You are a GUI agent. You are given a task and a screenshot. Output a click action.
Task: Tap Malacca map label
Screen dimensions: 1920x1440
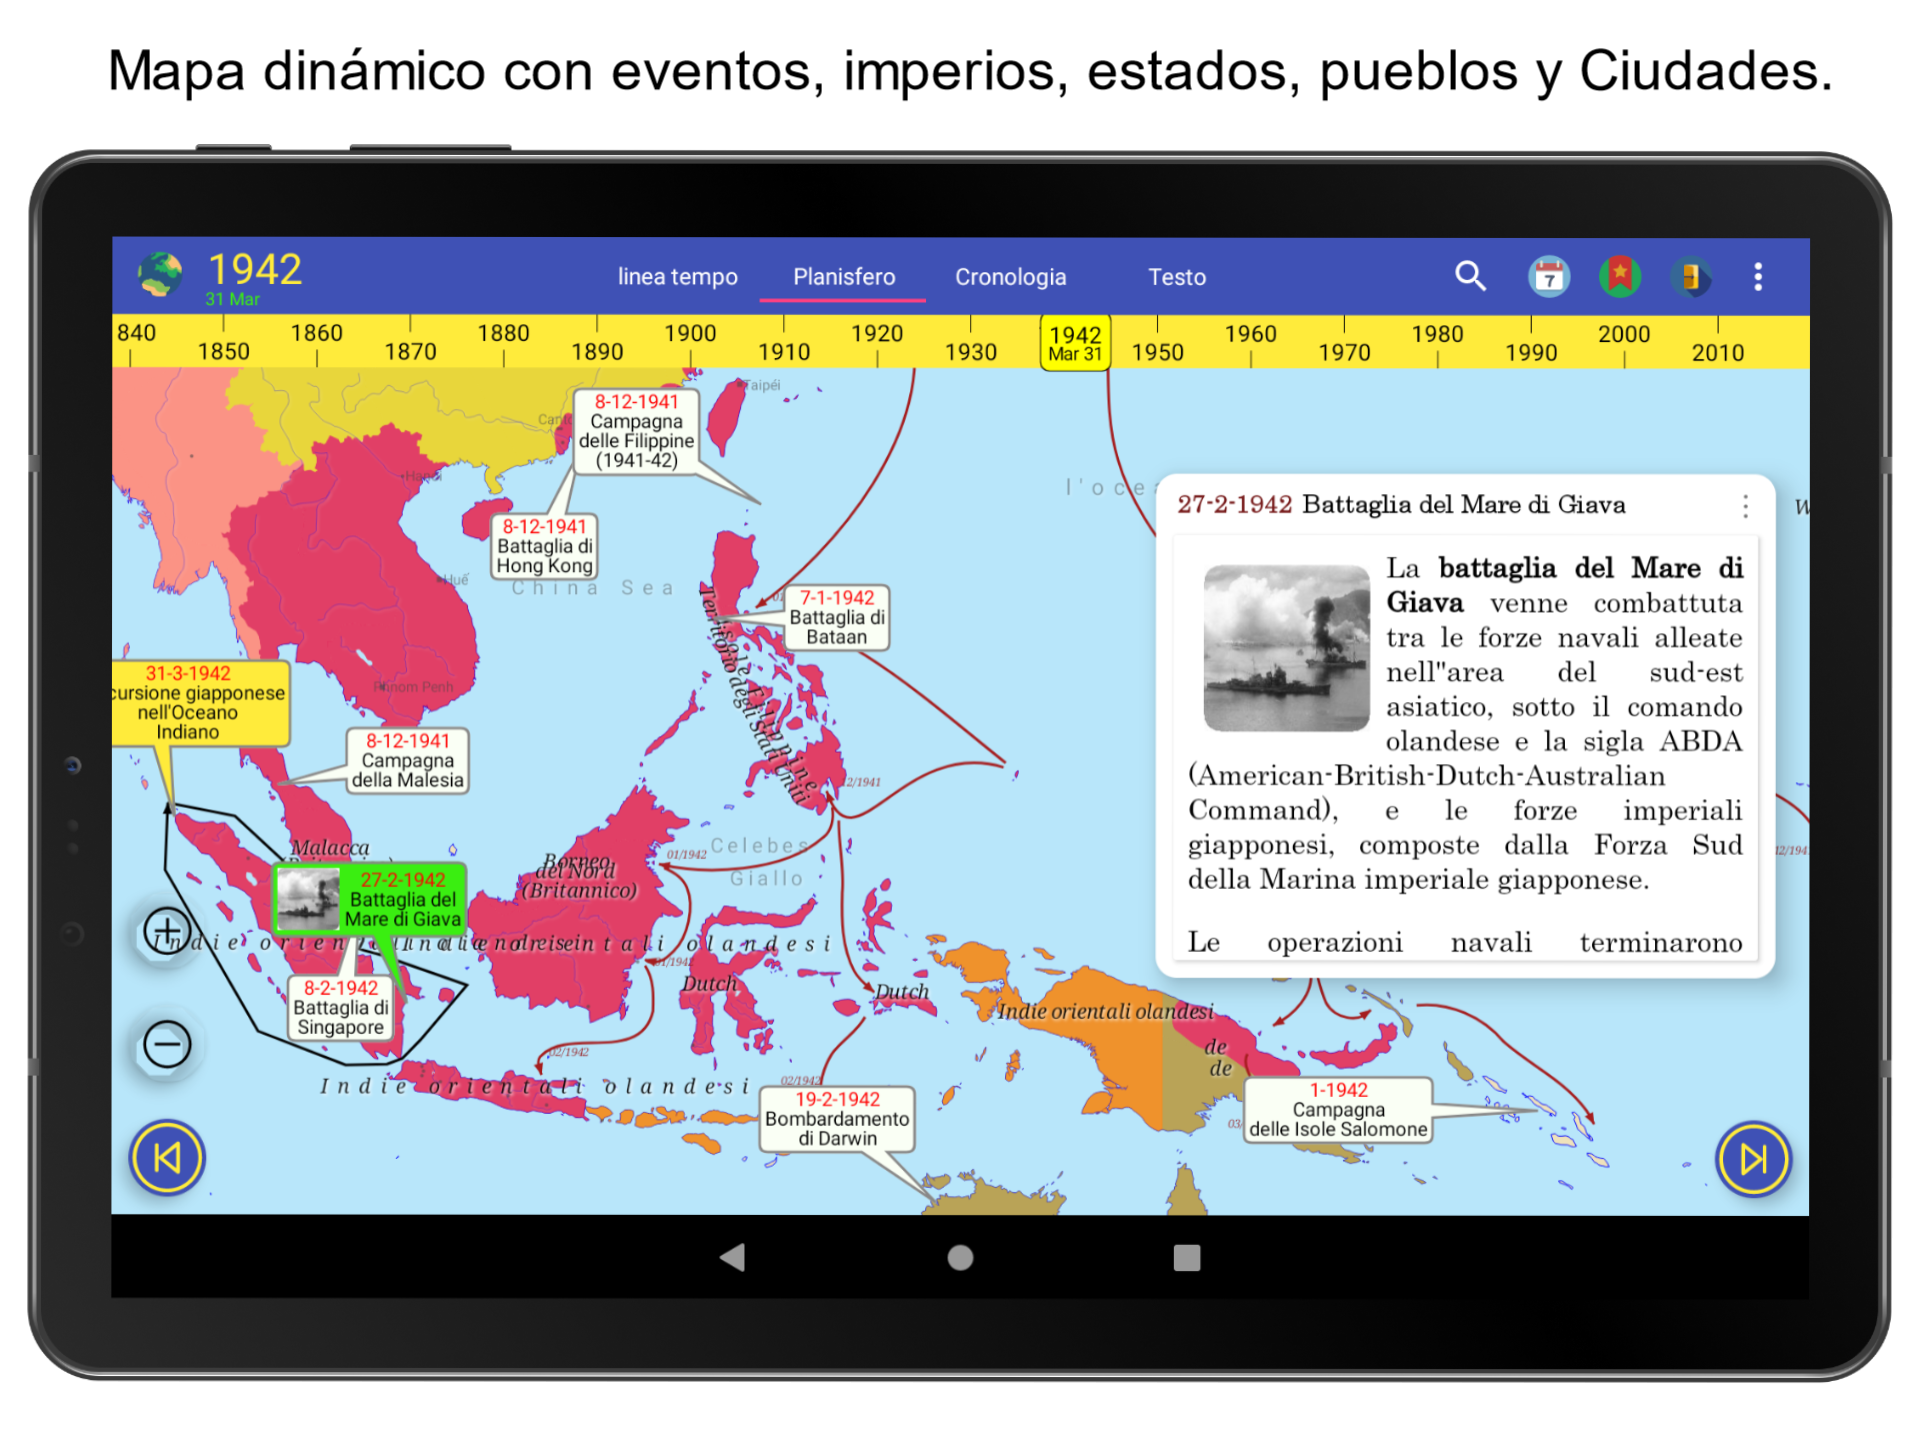tap(330, 848)
